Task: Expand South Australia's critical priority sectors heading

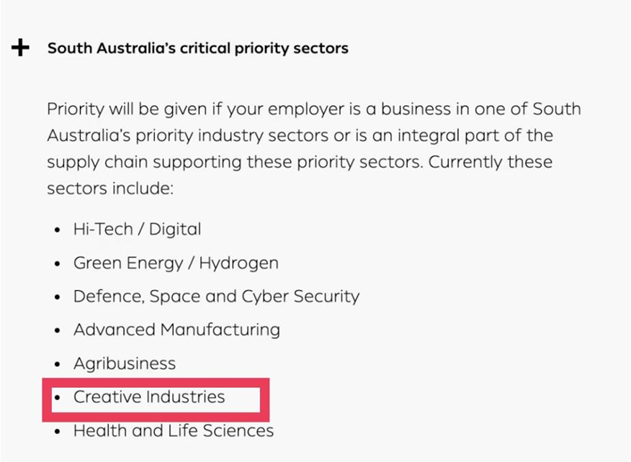Action: (x=198, y=48)
